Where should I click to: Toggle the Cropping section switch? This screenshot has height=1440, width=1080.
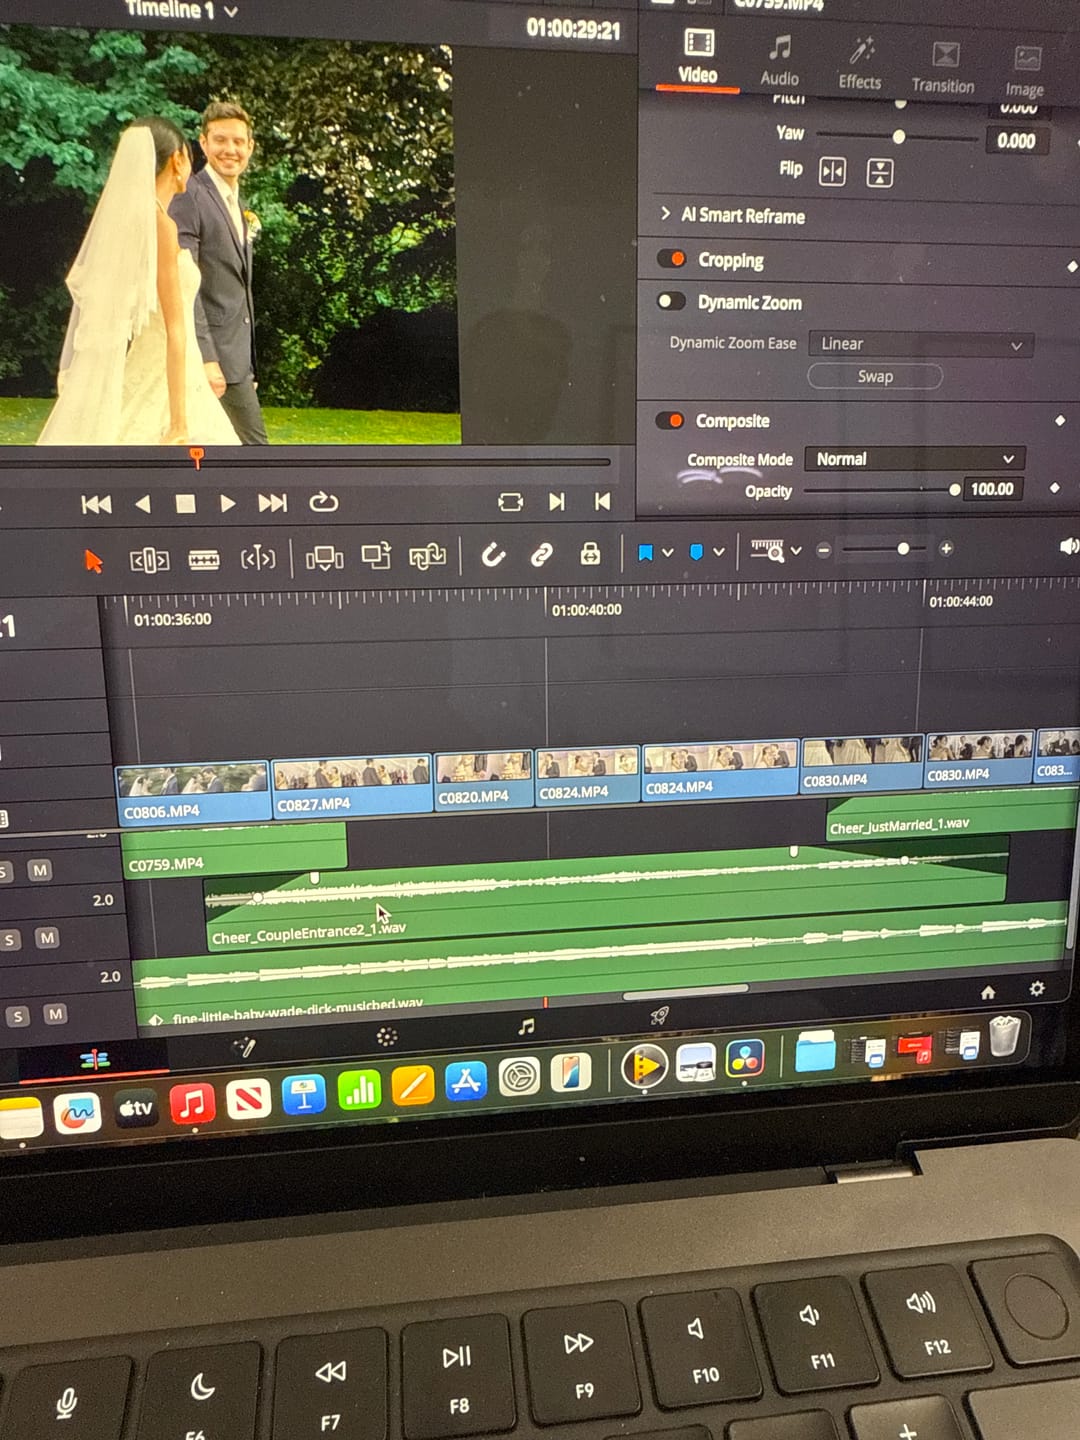tap(671, 259)
